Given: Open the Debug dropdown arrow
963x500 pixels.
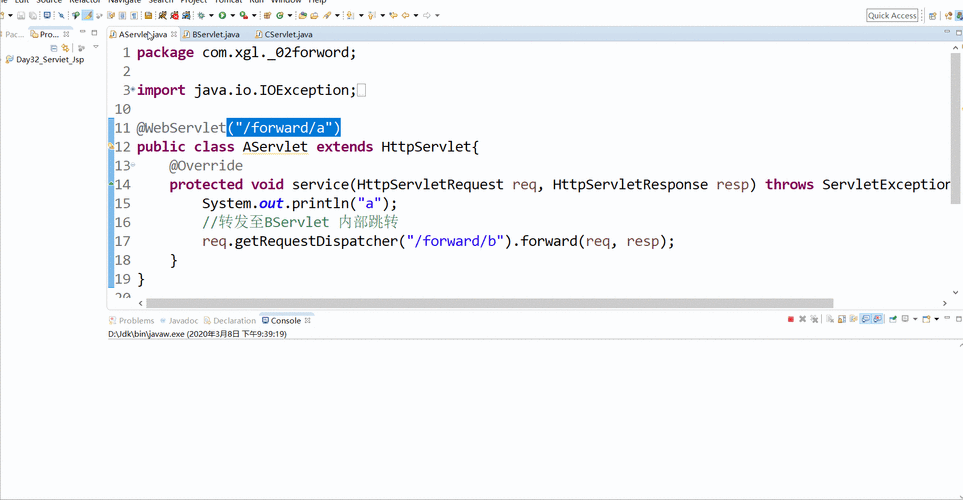Looking at the screenshot, I should tap(211, 15).
